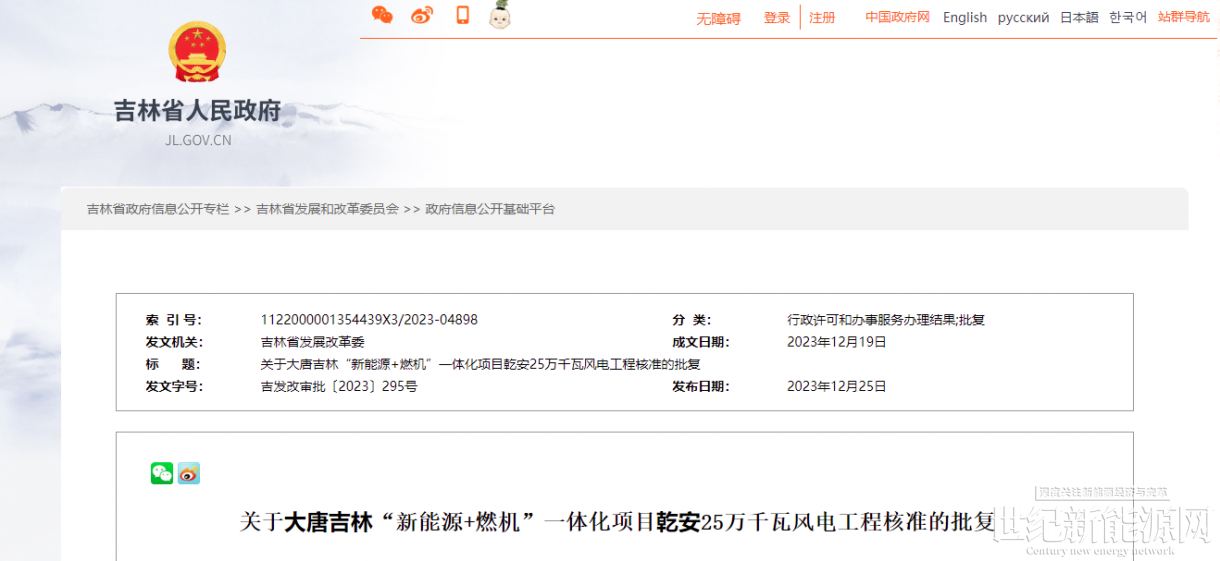
Task: Open the mobile phone version icon
Action: point(462,15)
